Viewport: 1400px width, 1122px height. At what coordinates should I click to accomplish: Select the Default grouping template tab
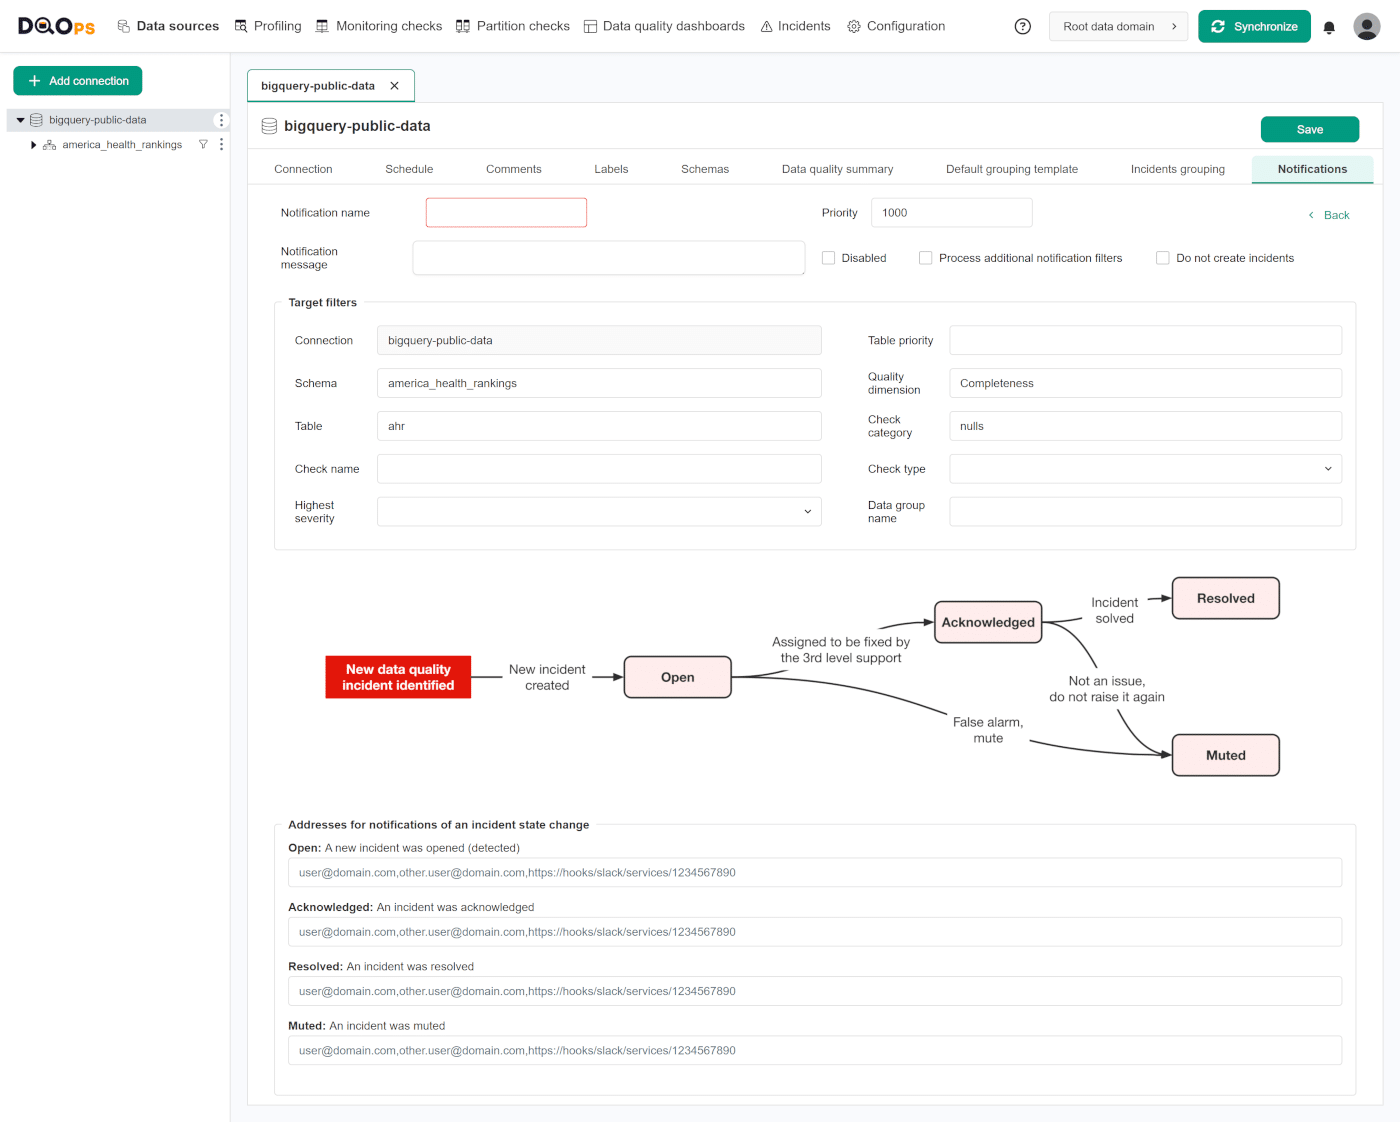click(x=1012, y=169)
